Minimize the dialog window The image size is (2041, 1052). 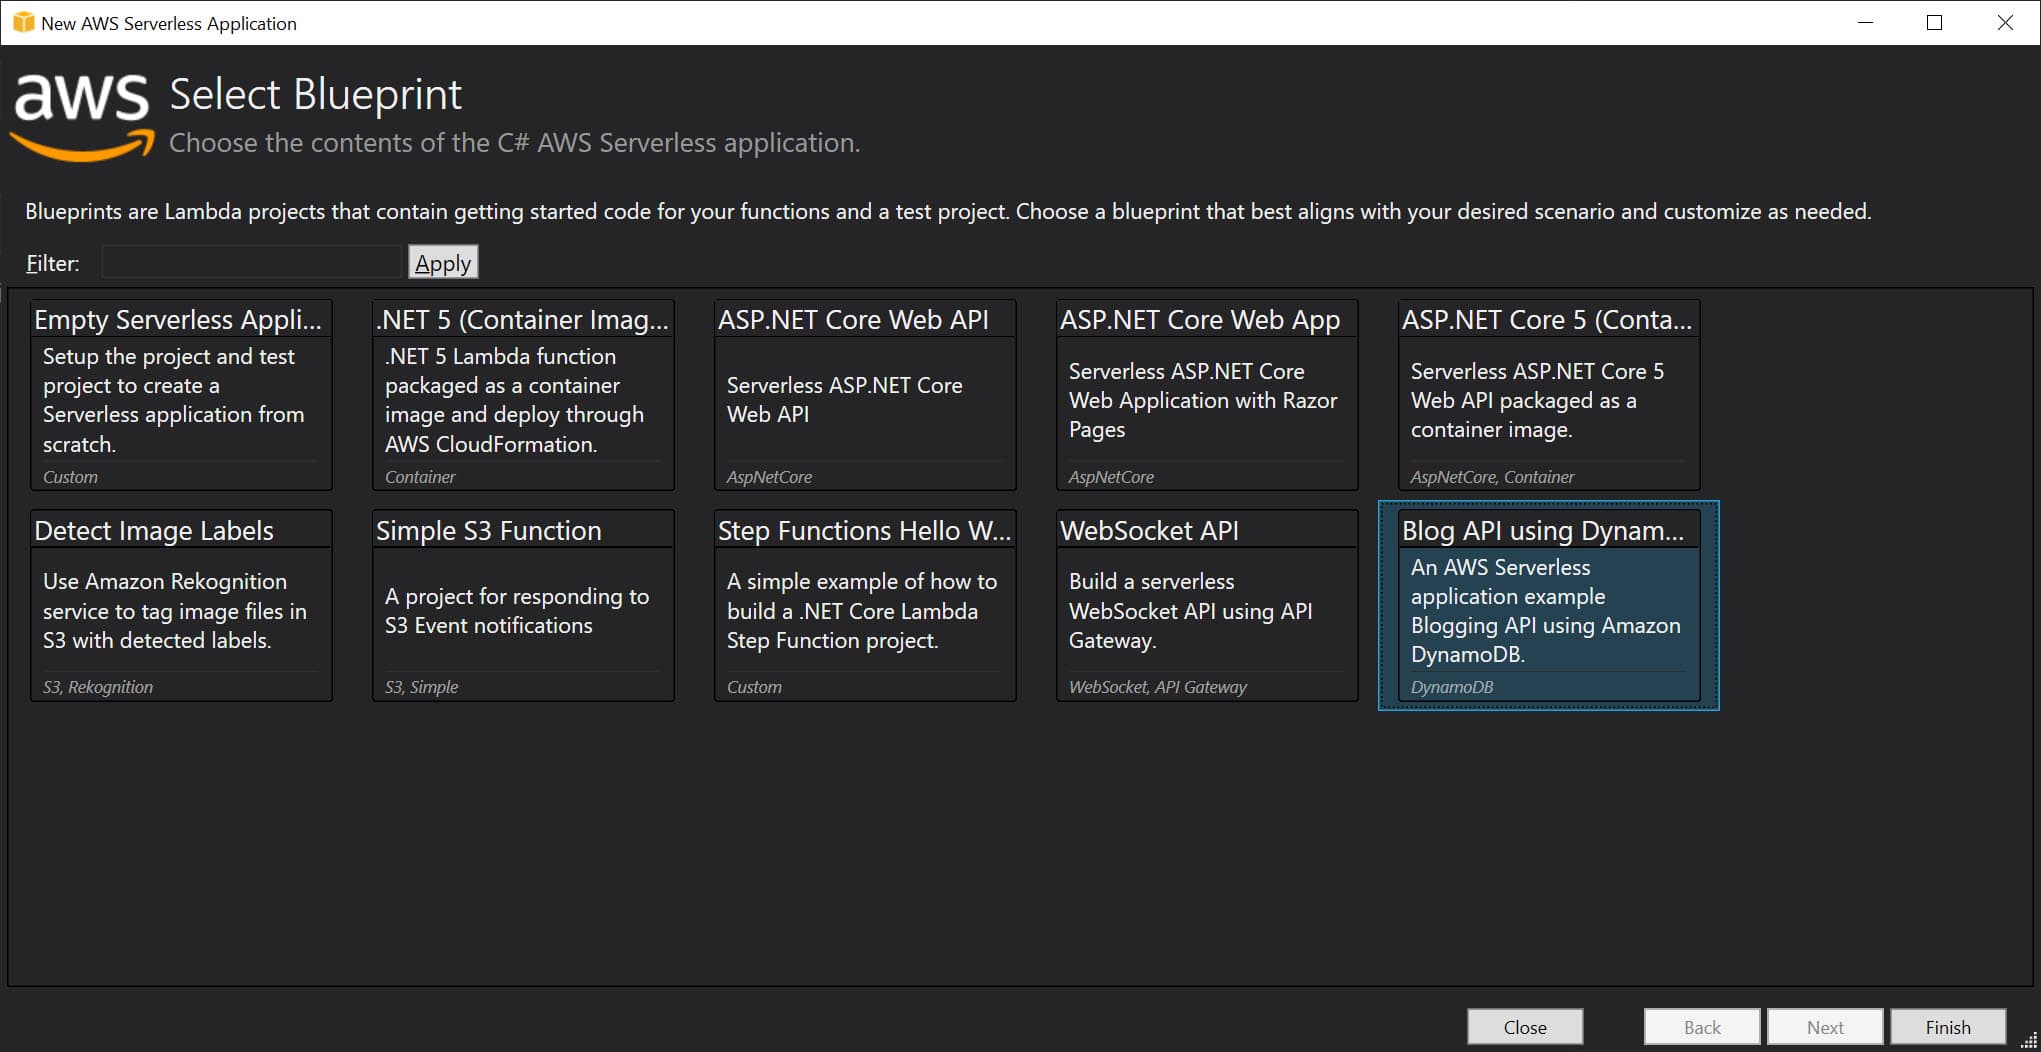coord(1865,22)
